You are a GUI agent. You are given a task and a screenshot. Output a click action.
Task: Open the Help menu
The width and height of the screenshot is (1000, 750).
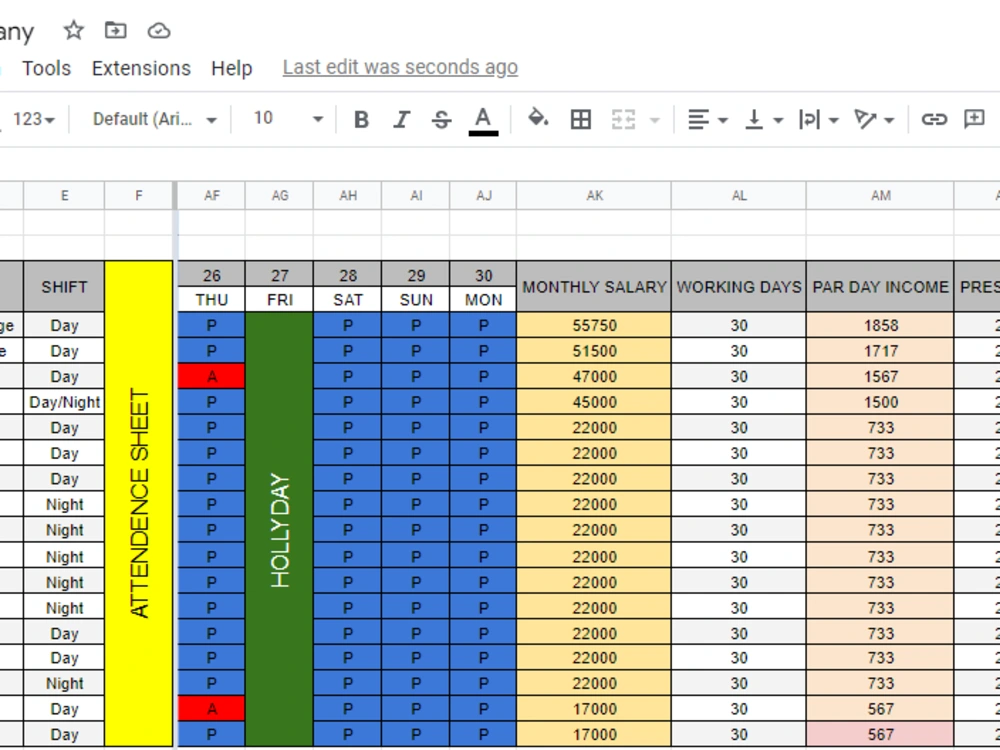pos(232,68)
